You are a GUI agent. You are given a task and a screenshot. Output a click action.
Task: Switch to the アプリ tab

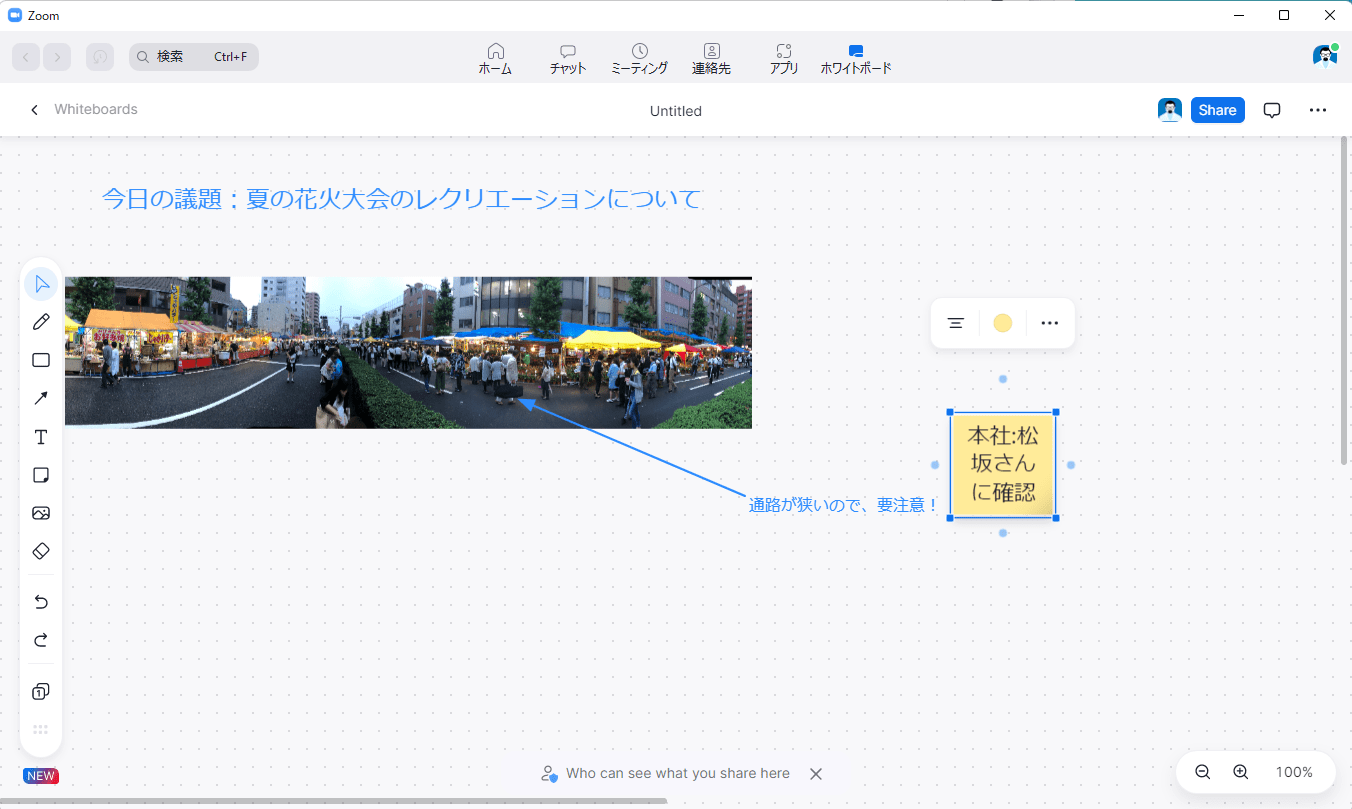784,59
